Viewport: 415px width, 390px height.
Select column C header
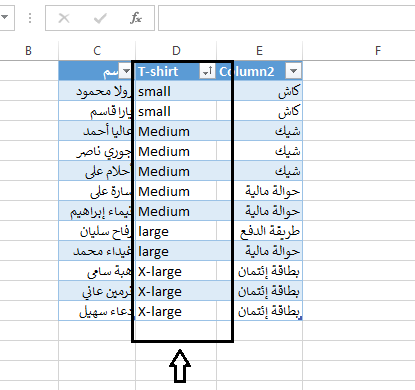pyautogui.click(x=97, y=51)
